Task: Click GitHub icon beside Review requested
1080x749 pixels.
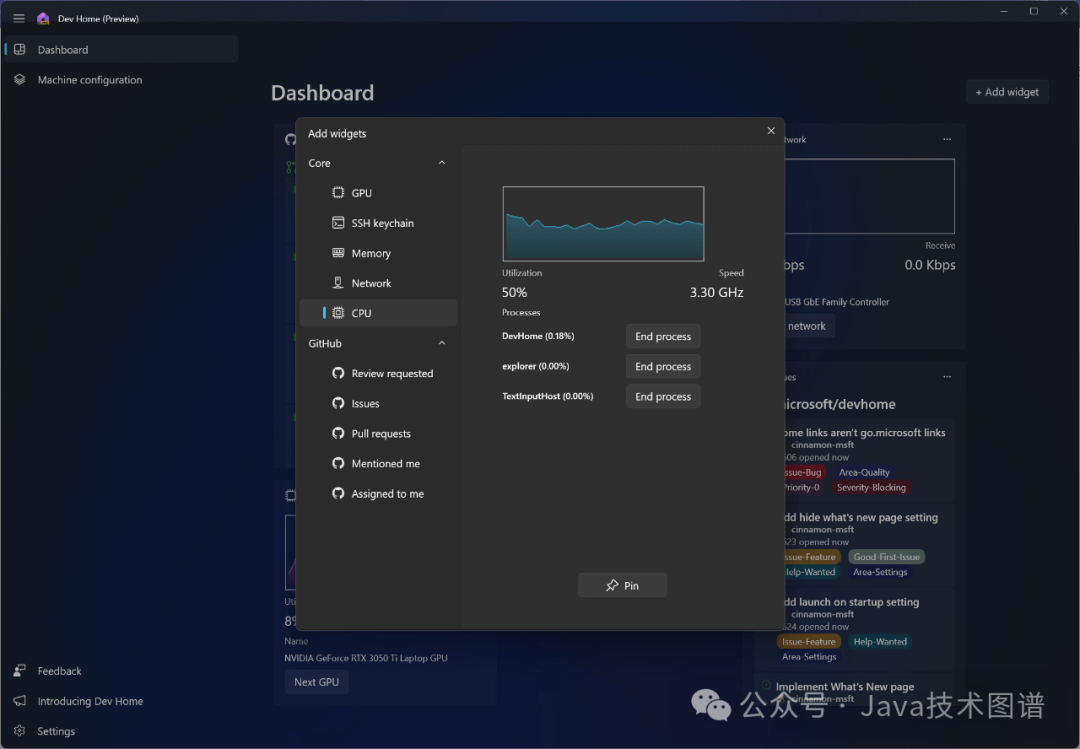Action: (338, 373)
